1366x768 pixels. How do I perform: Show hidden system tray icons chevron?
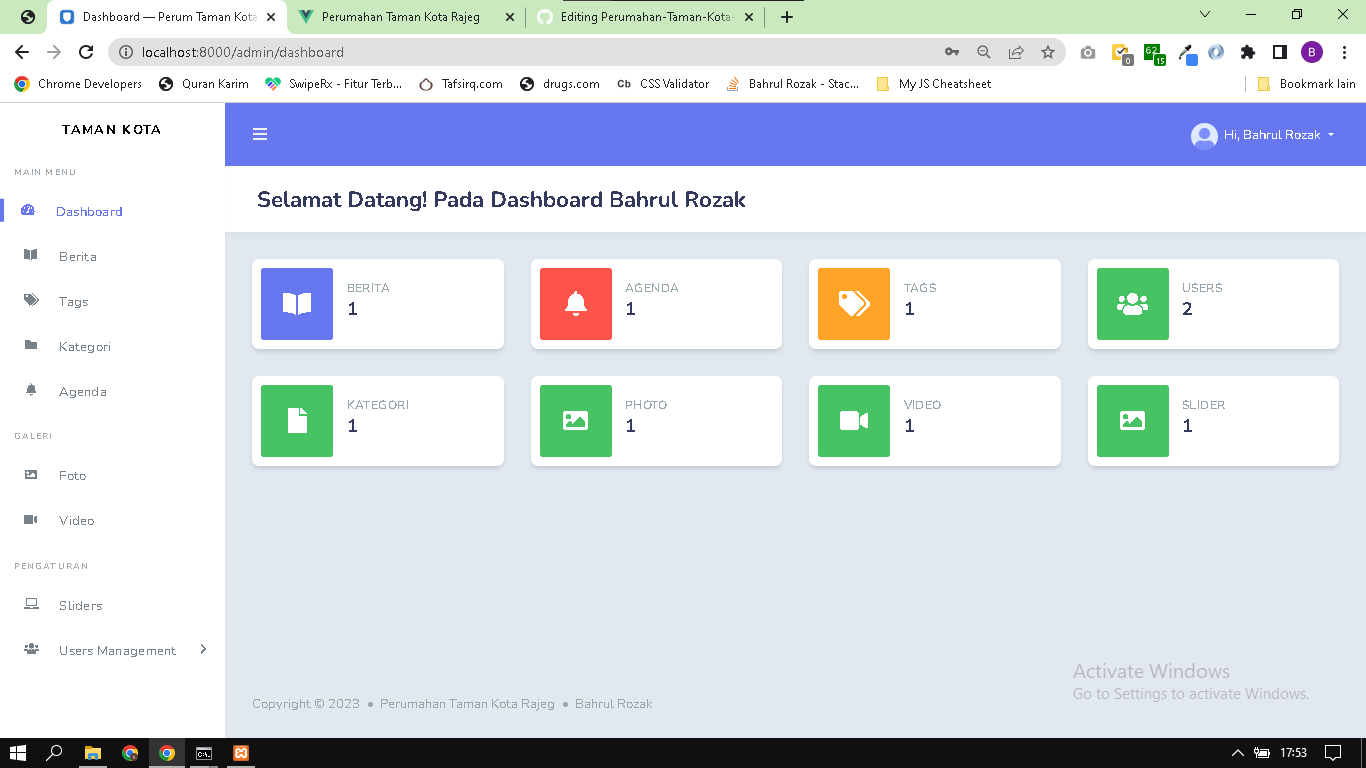coord(1237,753)
